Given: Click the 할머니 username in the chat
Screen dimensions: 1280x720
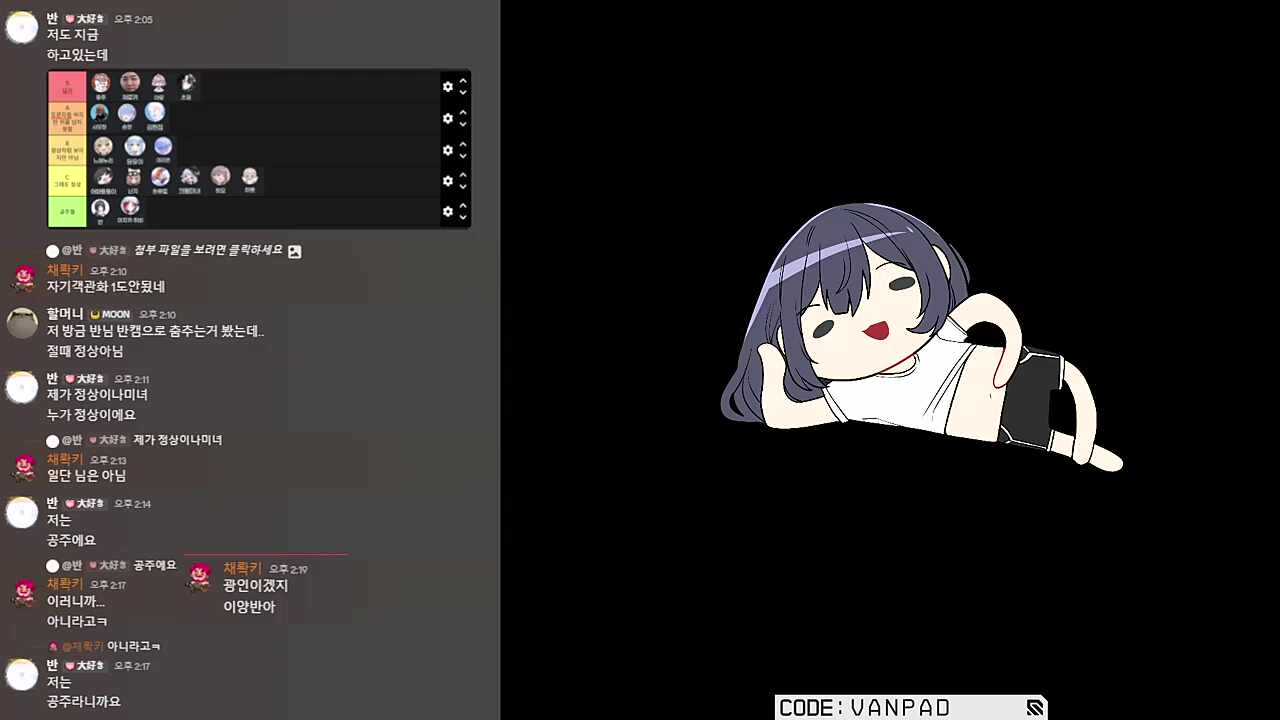Looking at the screenshot, I should coord(65,314).
